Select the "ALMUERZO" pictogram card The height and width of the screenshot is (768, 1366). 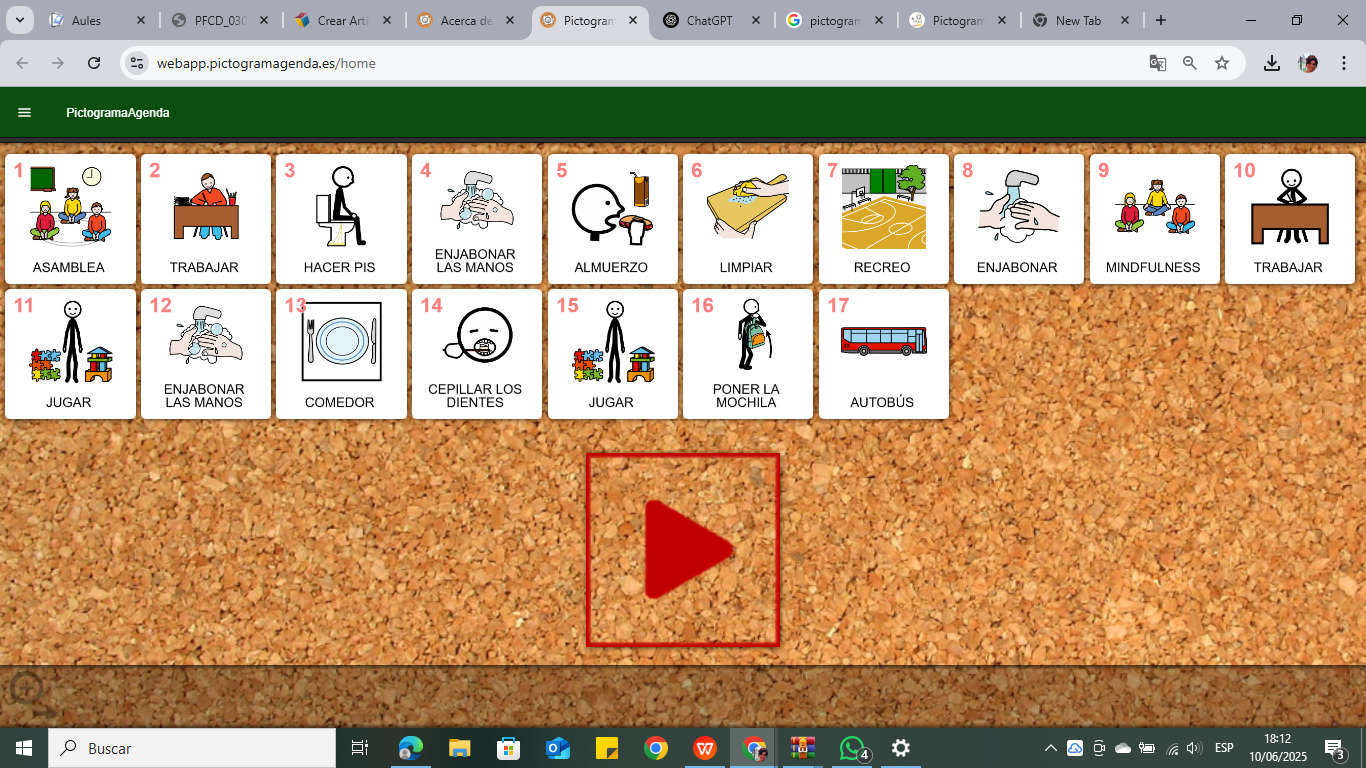coord(612,219)
